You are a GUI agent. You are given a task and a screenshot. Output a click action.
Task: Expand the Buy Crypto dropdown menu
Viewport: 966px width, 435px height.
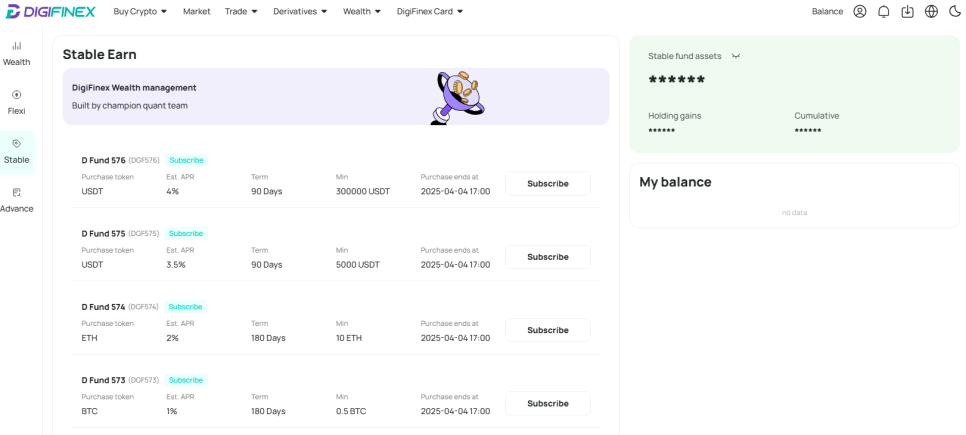click(x=140, y=11)
